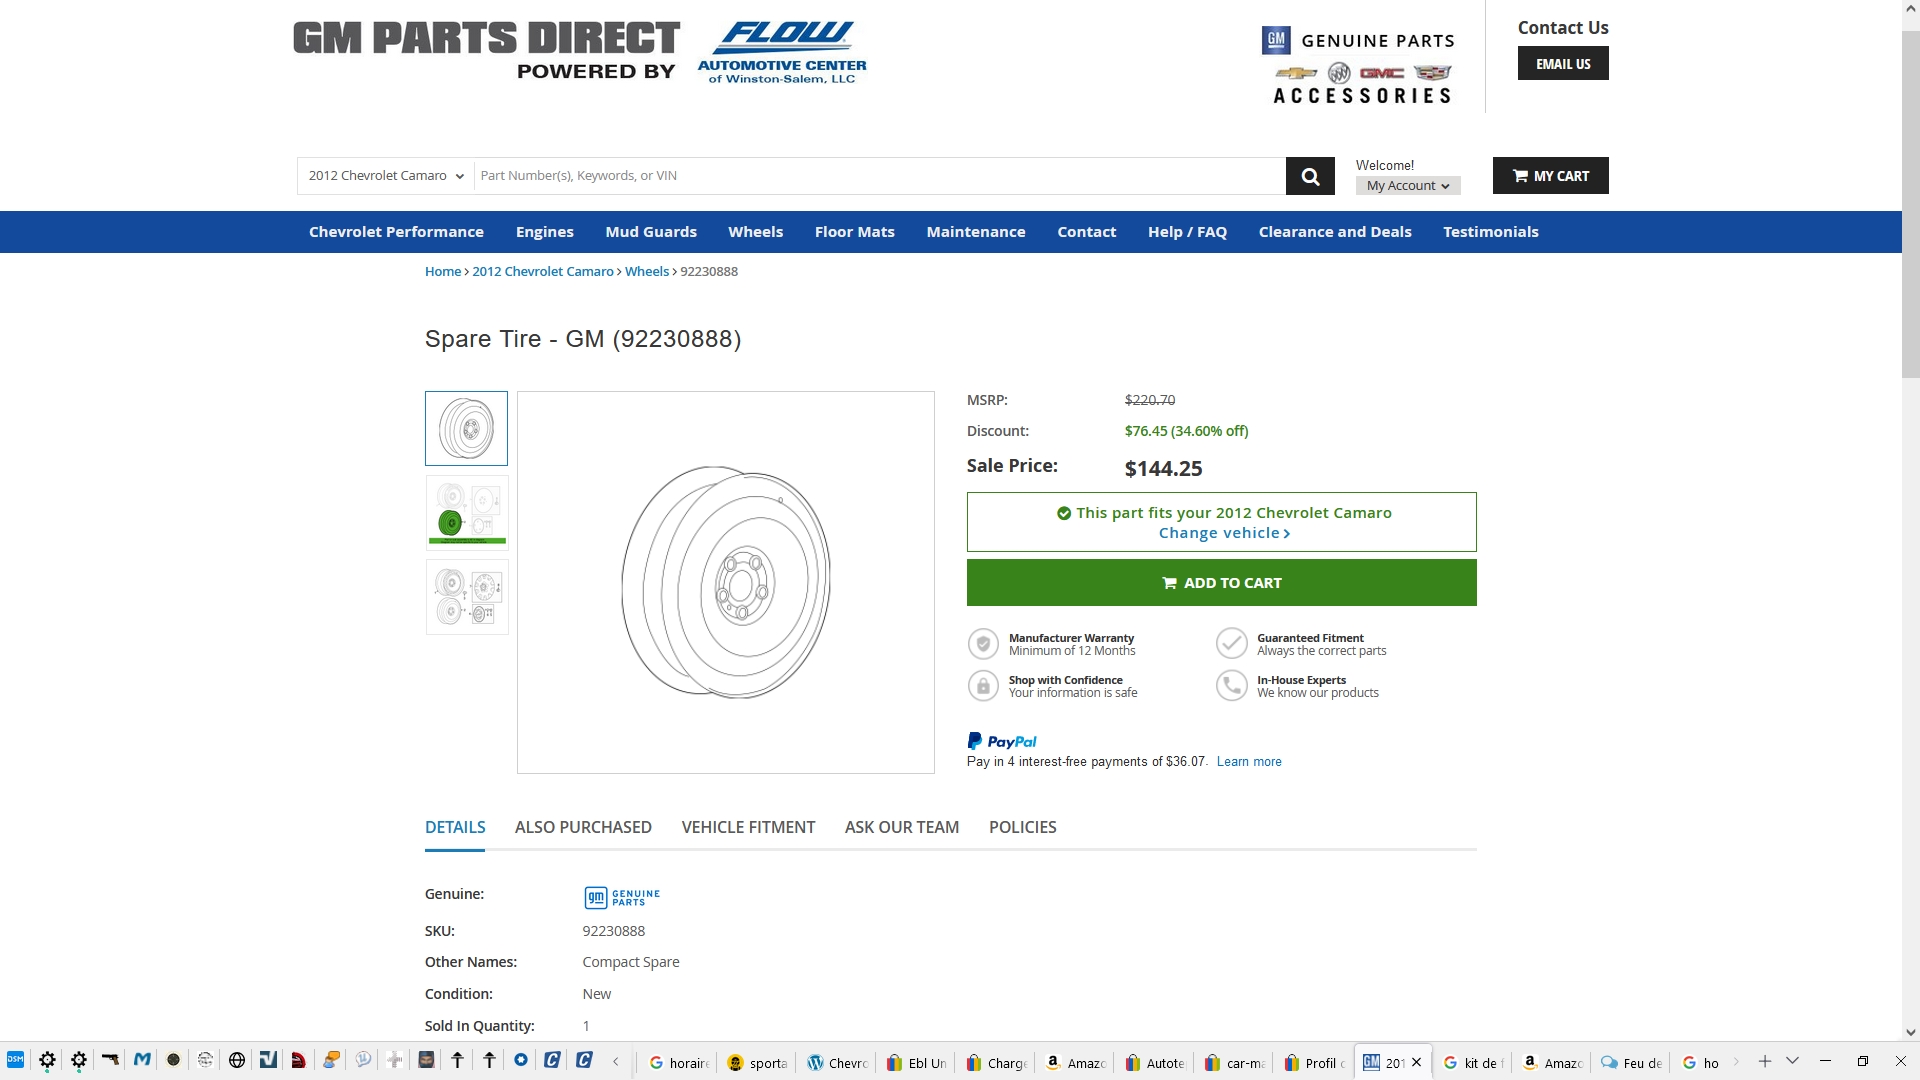Click the Shop with Confidence lock icon
Image resolution: width=1920 pixels, height=1080 pixels.
pyautogui.click(x=983, y=686)
